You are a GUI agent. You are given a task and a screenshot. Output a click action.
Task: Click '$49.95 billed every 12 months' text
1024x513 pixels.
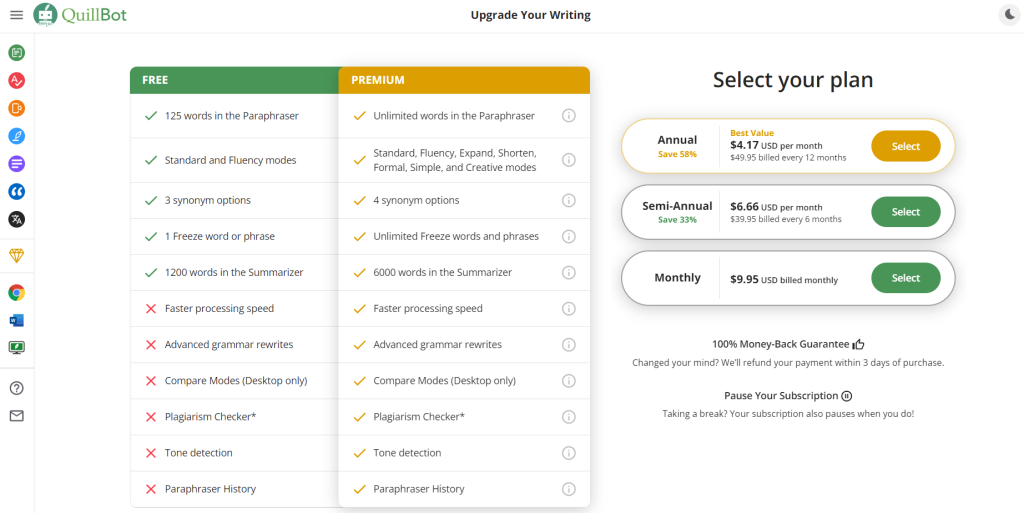788,157
